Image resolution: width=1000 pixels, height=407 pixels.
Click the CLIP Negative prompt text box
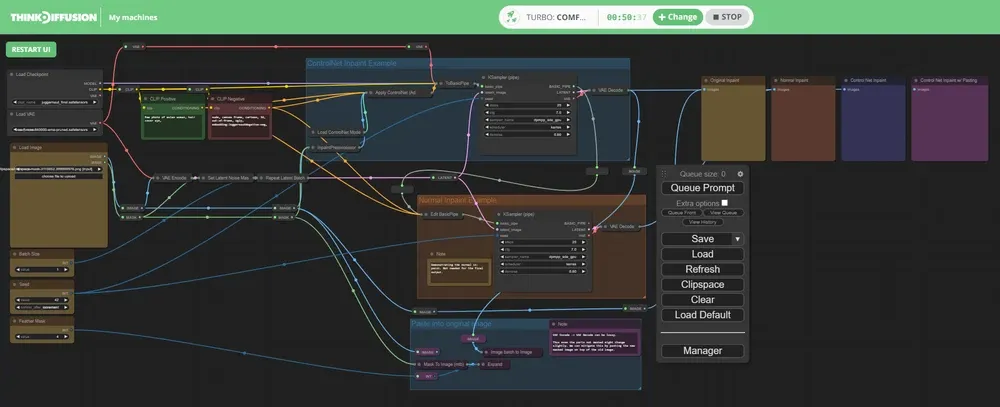[240, 124]
